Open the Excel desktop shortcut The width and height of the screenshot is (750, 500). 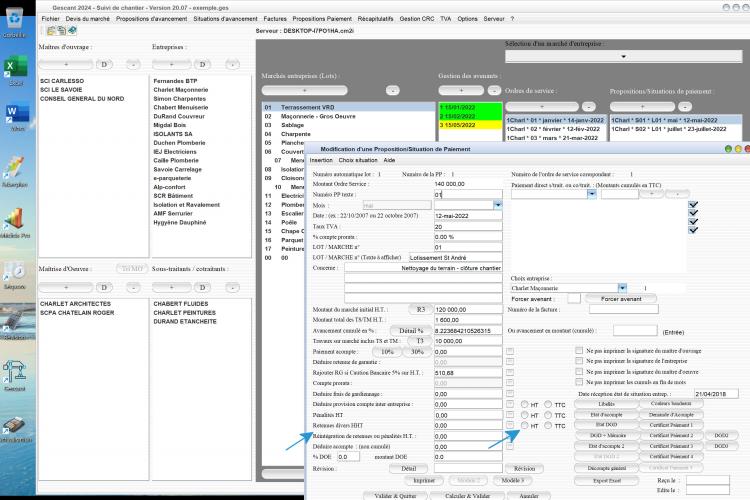click(x=16, y=71)
